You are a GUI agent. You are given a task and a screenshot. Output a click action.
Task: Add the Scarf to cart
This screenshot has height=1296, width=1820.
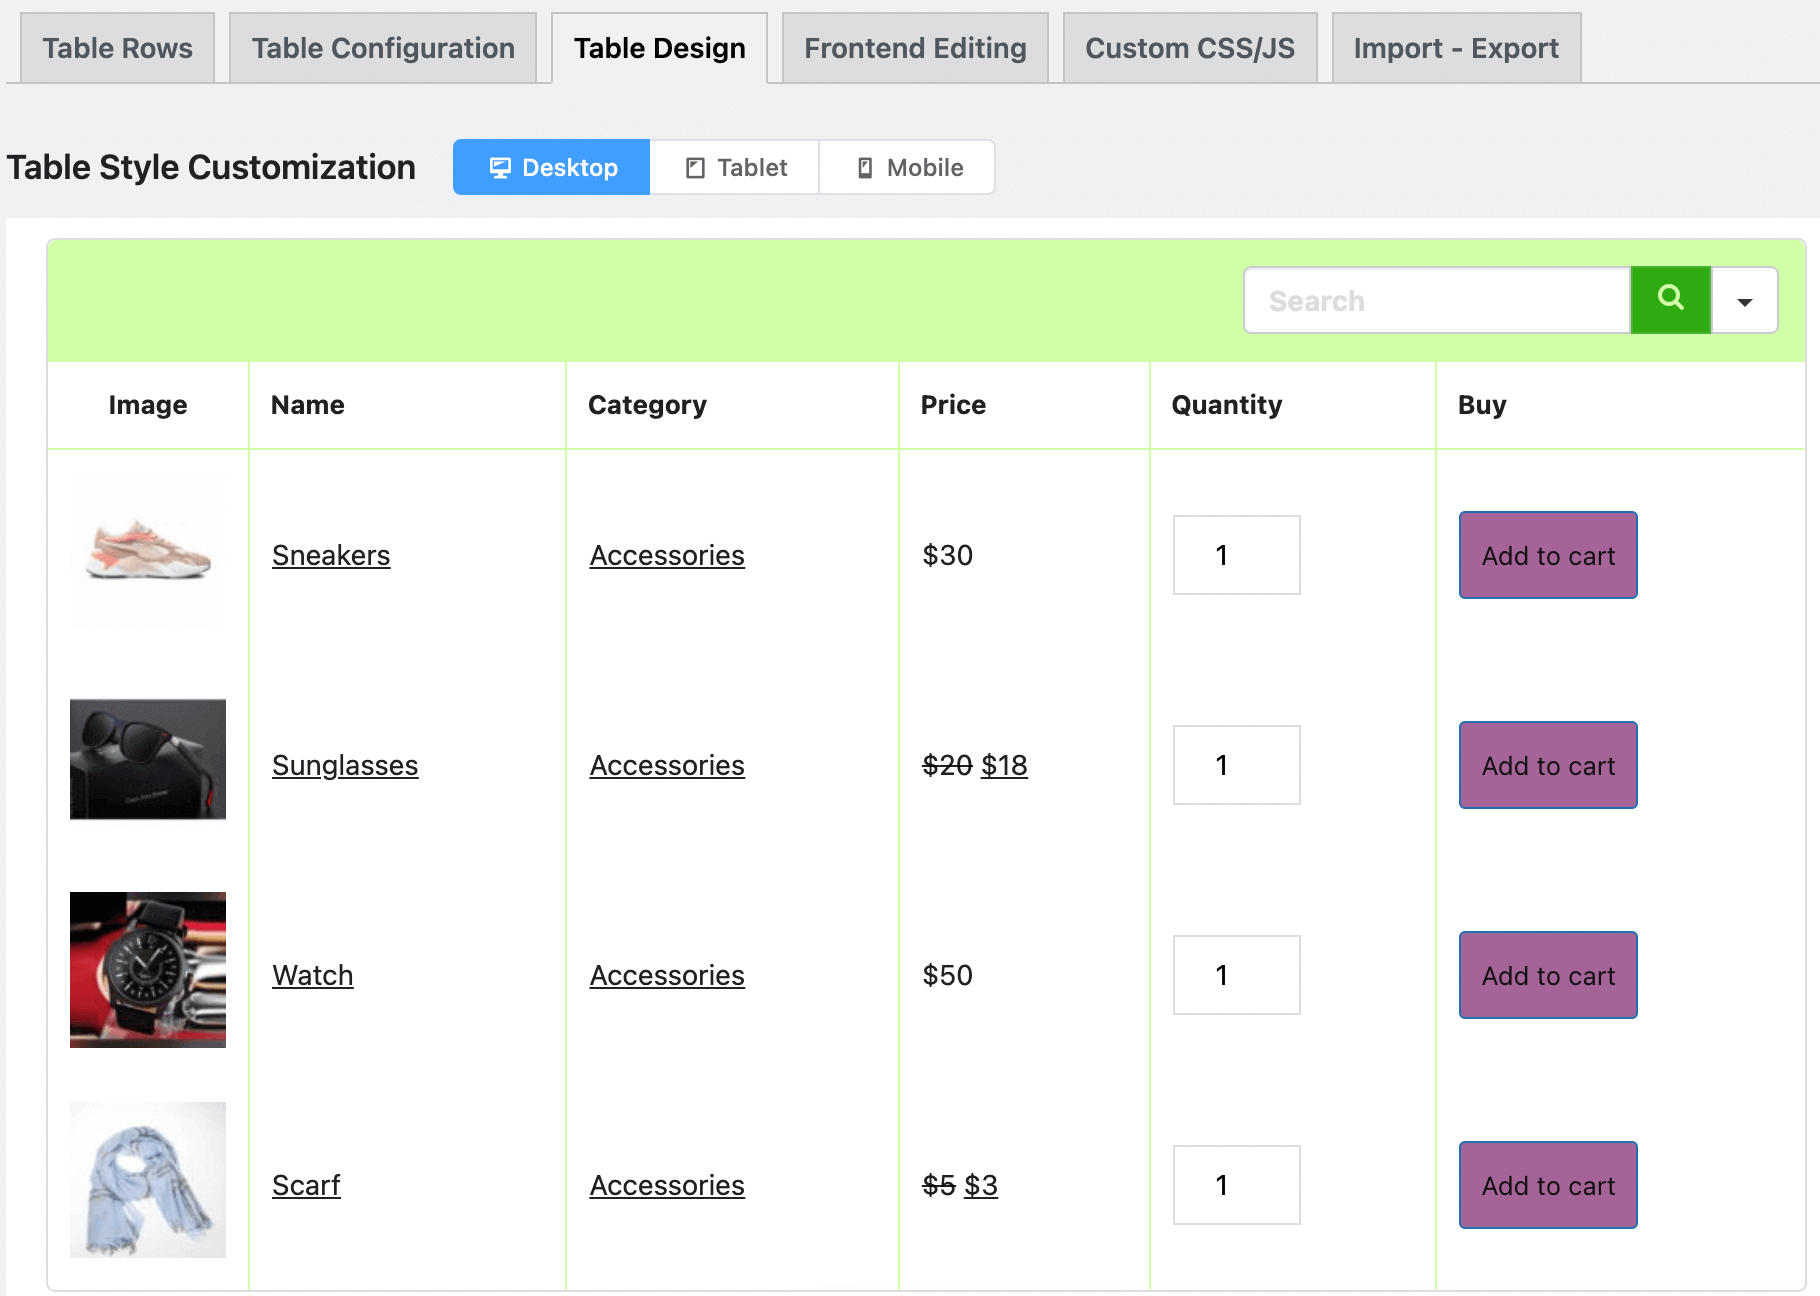pyautogui.click(x=1547, y=1185)
